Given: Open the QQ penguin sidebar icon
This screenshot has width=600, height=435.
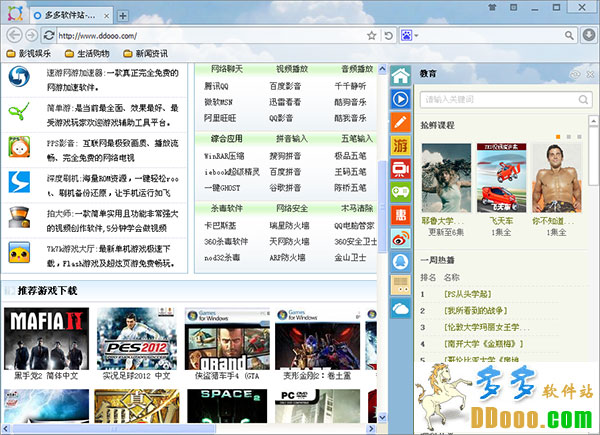Looking at the screenshot, I should [400, 262].
